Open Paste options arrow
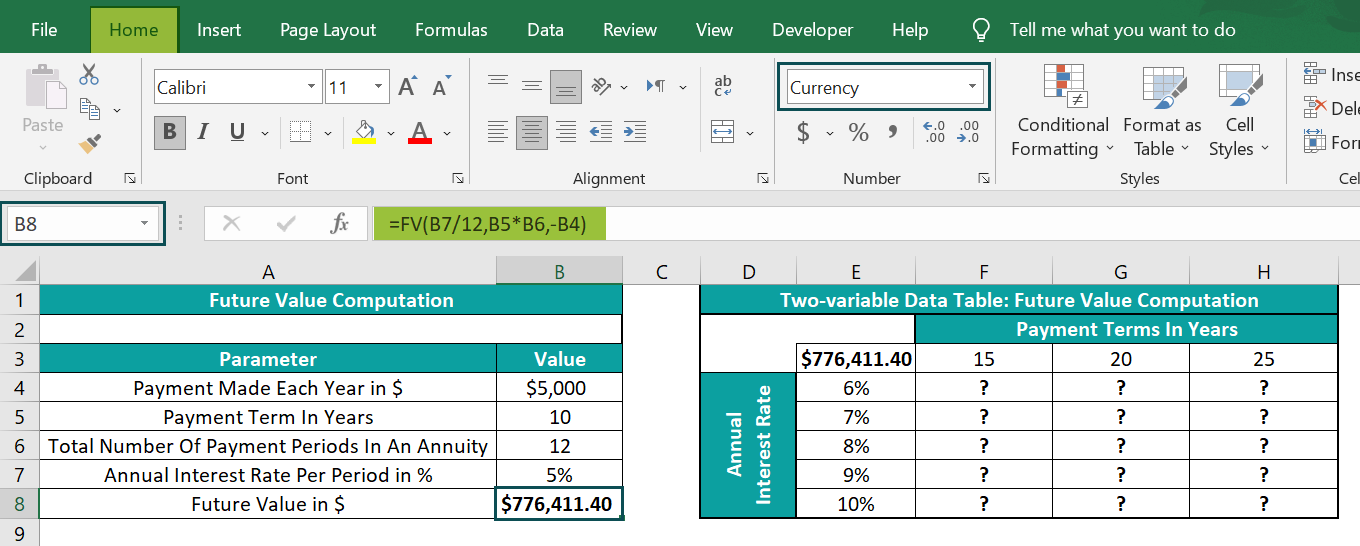Viewport: 1360px width, 546px height. click(43, 147)
